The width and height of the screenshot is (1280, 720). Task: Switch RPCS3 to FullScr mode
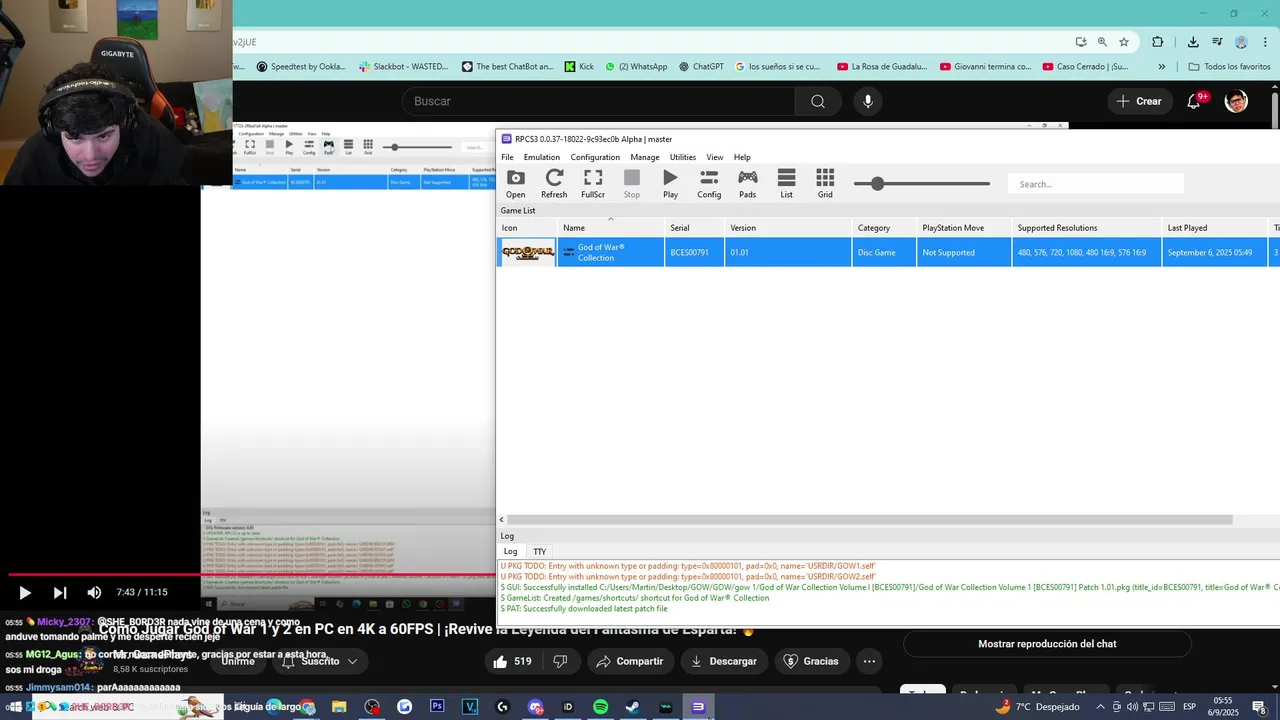pos(593,183)
